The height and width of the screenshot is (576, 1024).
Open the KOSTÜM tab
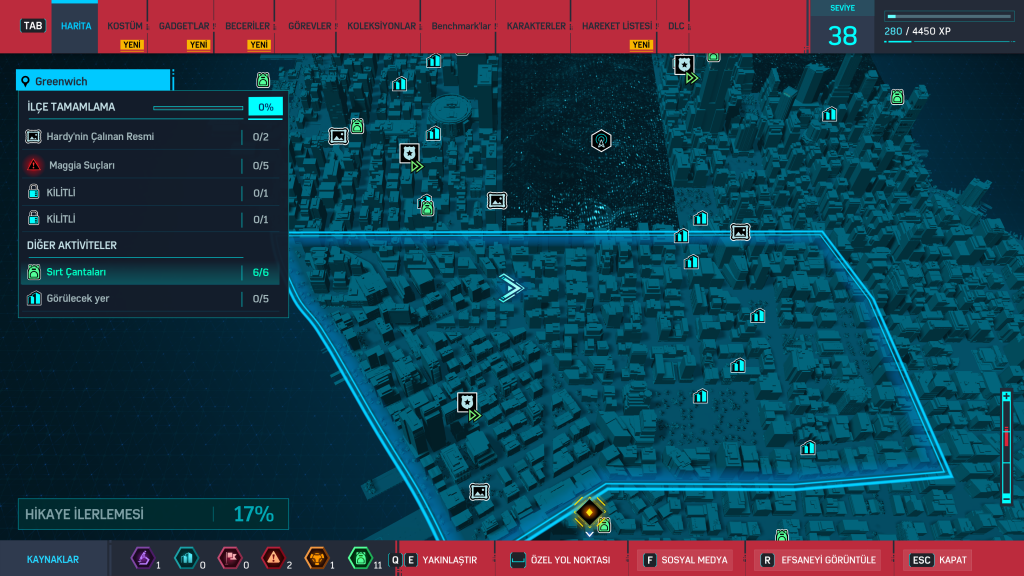point(124,26)
